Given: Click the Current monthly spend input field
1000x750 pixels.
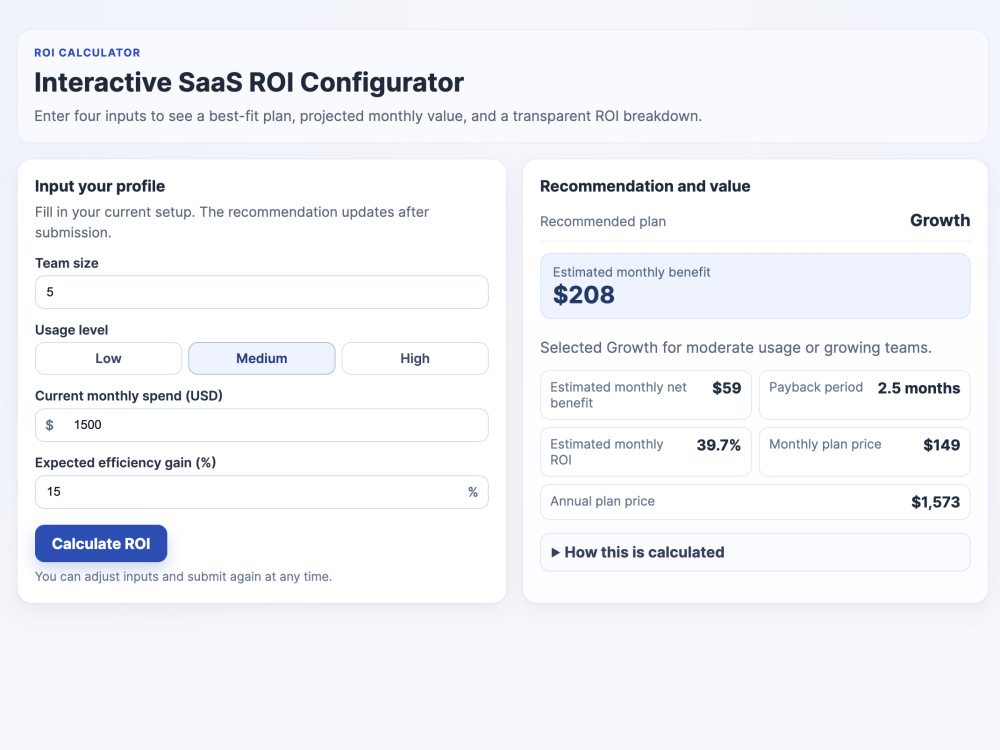Looking at the screenshot, I should click(261, 425).
